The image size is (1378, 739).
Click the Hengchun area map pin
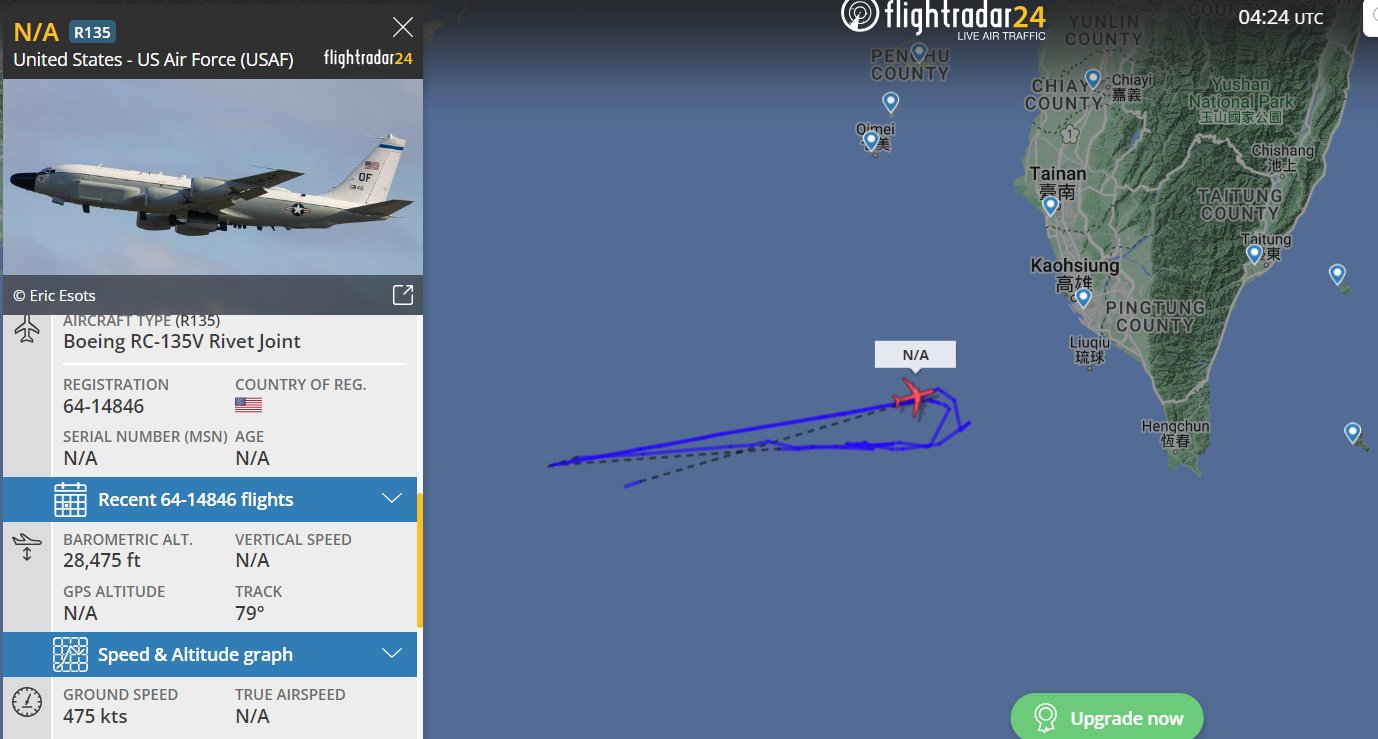pos(1352,433)
